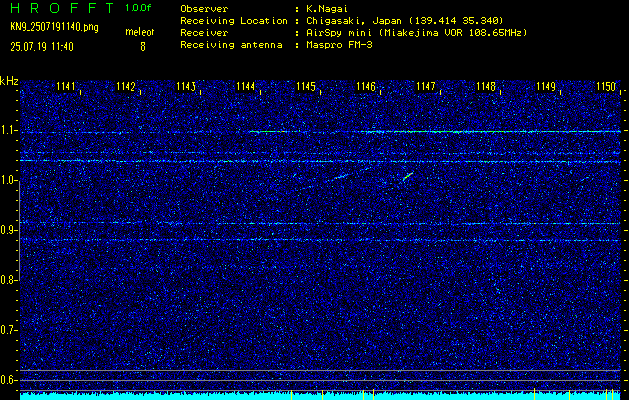This screenshot has width=629, height=400.
Task: Click the 1.1 frequency axis label
Action: [x=7, y=130]
